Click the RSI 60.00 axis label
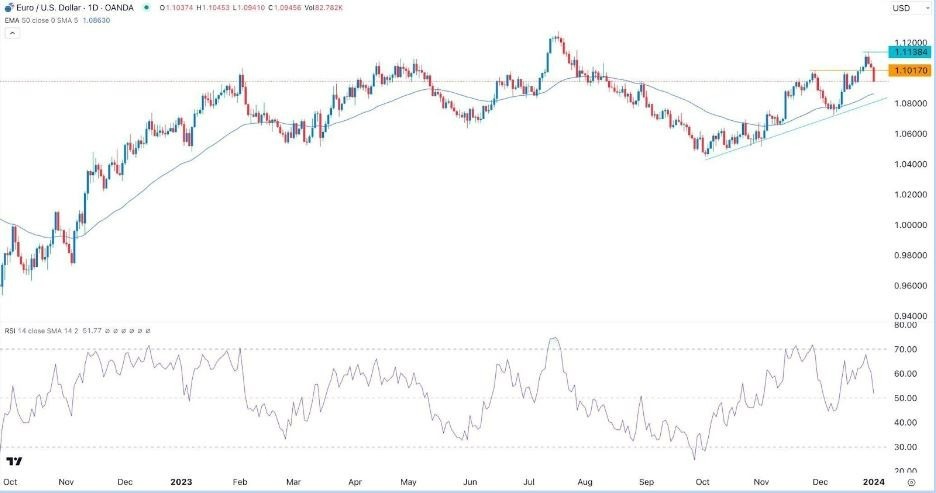Image resolution: width=936 pixels, height=493 pixels. pos(906,374)
